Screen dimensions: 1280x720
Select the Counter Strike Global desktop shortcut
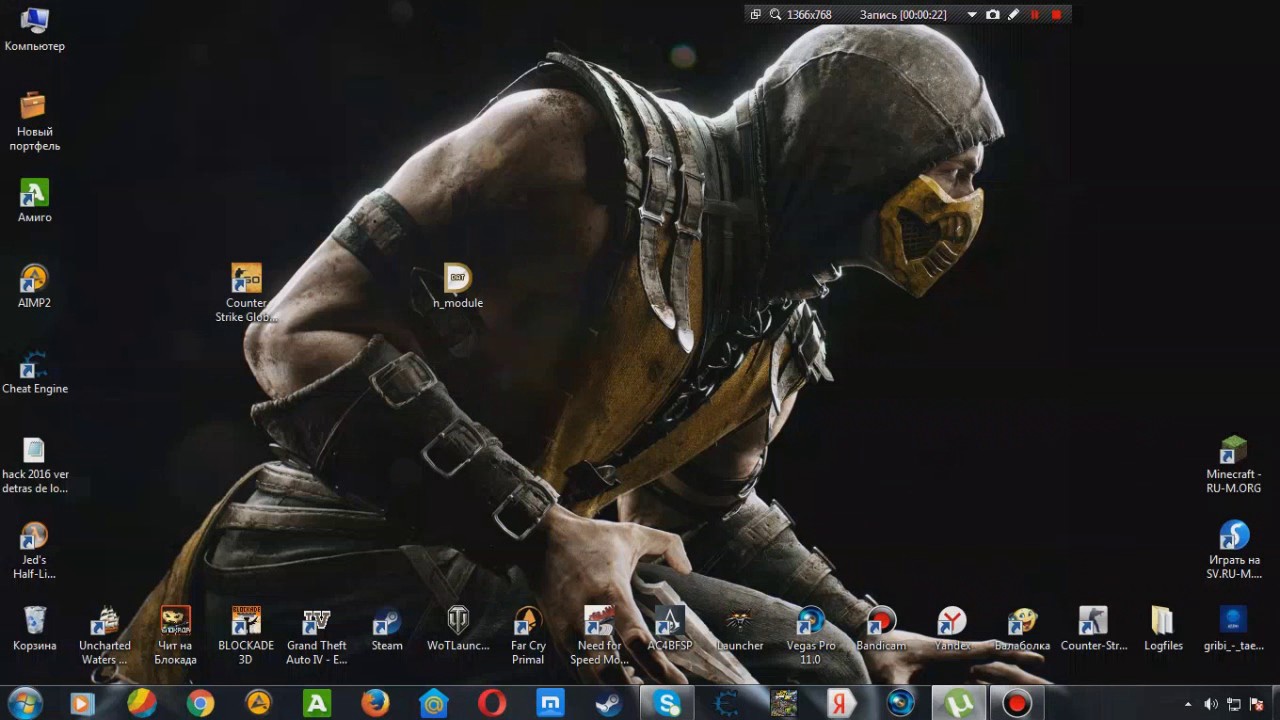click(246, 293)
